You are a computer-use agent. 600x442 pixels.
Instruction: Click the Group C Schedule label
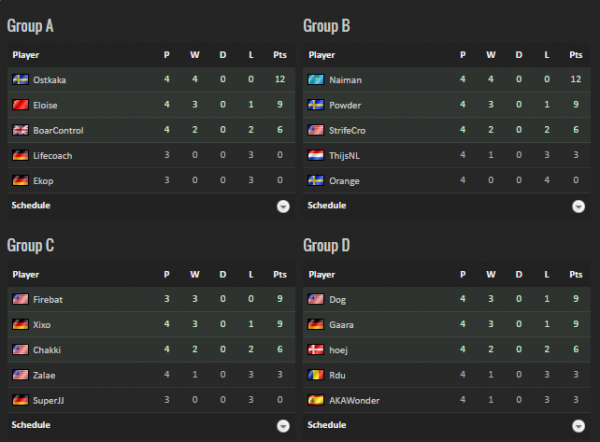(x=31, y=425)
